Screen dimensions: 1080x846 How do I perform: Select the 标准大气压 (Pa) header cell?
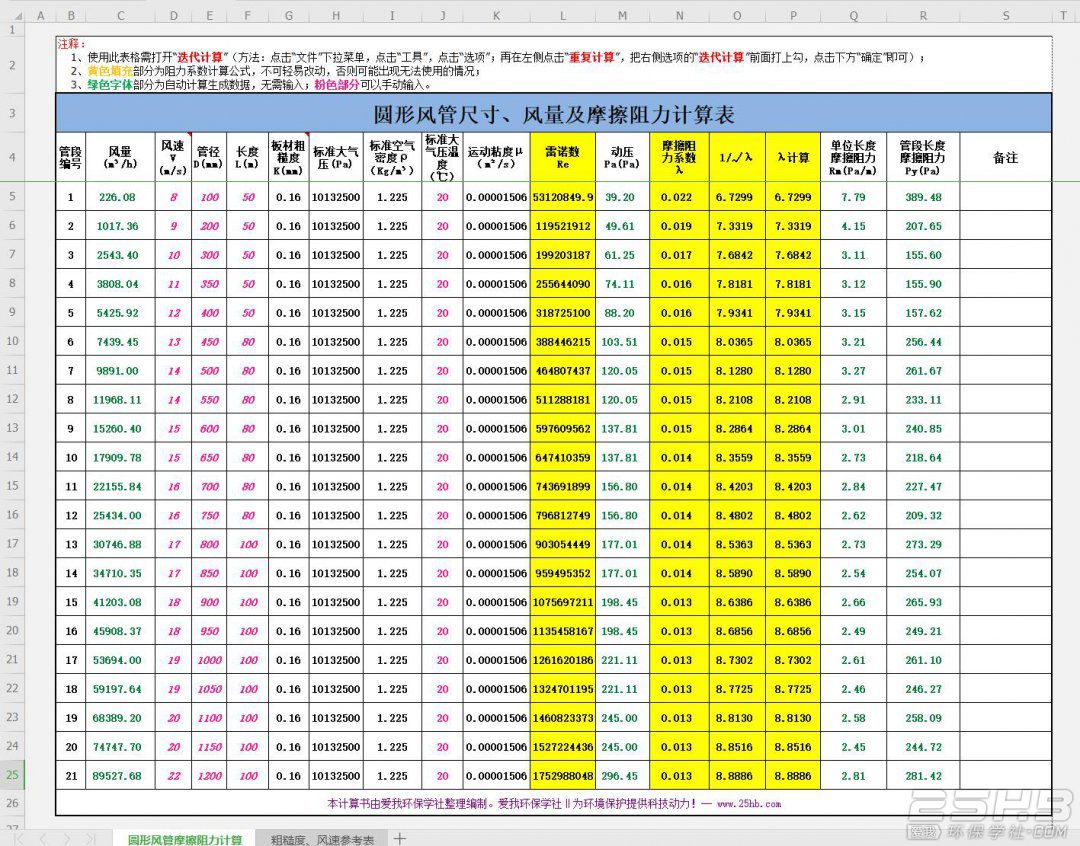tap(336, 158)
